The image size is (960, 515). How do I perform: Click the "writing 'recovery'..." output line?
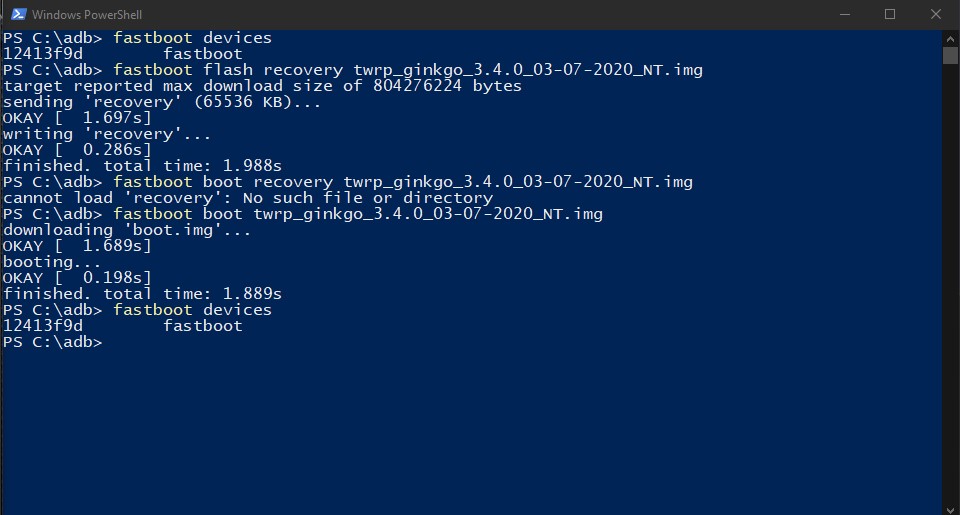pyautogui.click(x=107, y=134)
